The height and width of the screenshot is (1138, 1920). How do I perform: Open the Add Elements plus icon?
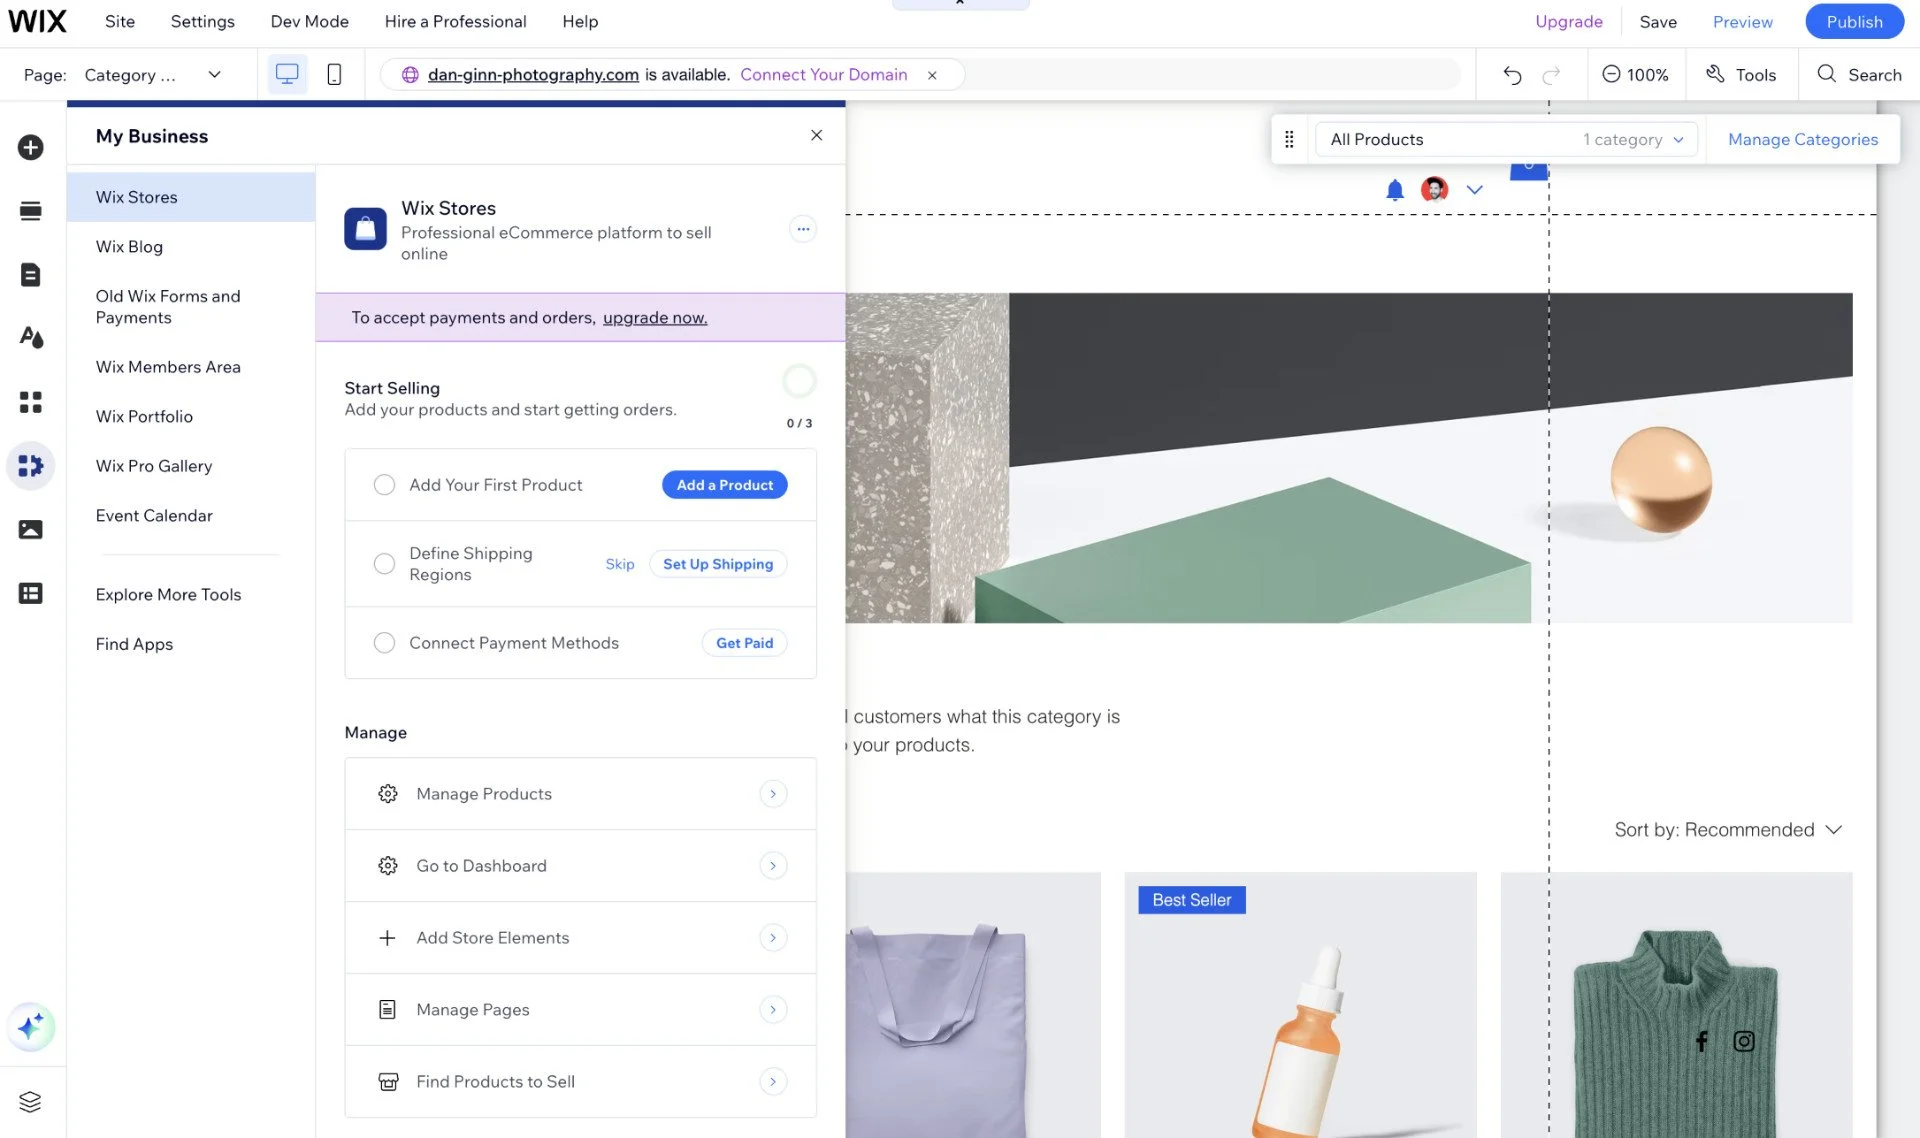(x=31, y=148)
